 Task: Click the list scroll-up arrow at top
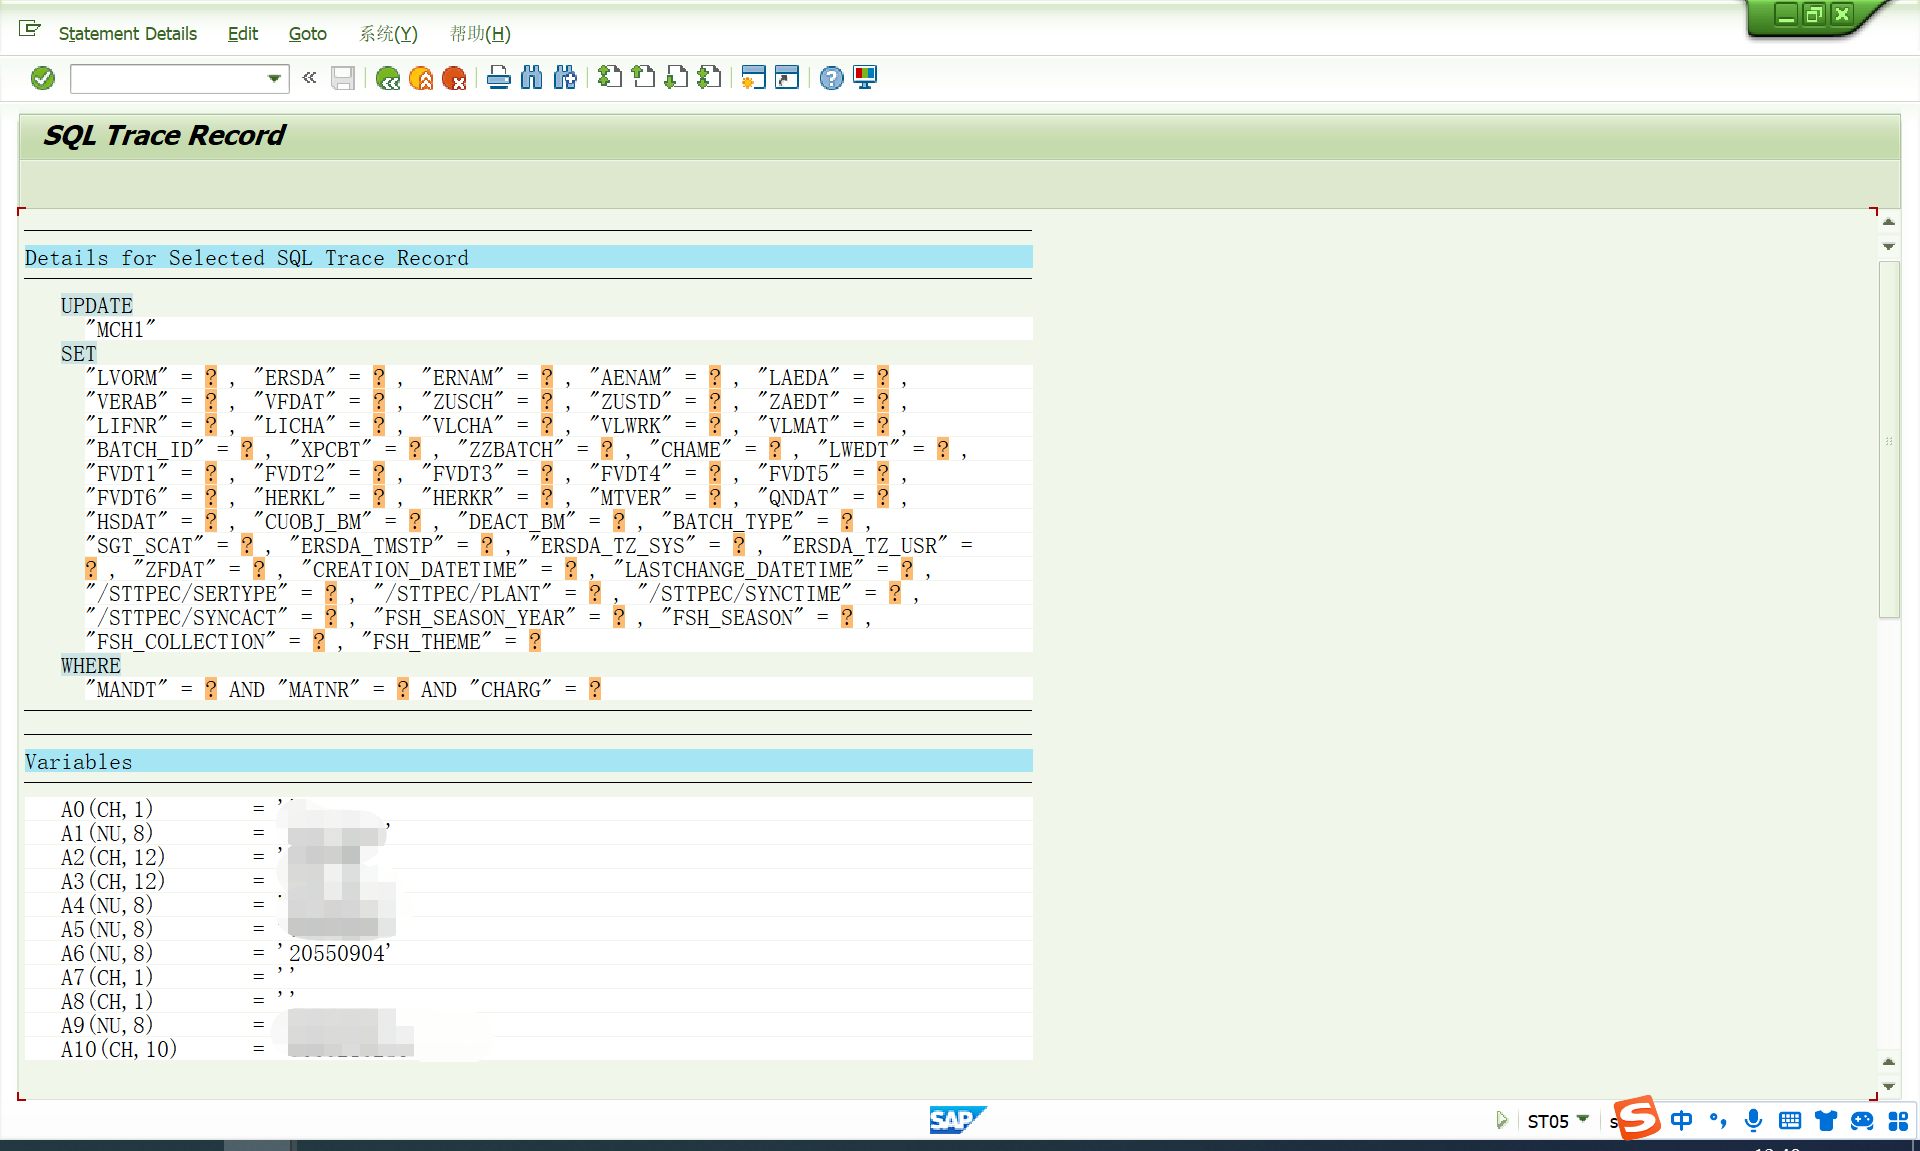pos(1889,222)
